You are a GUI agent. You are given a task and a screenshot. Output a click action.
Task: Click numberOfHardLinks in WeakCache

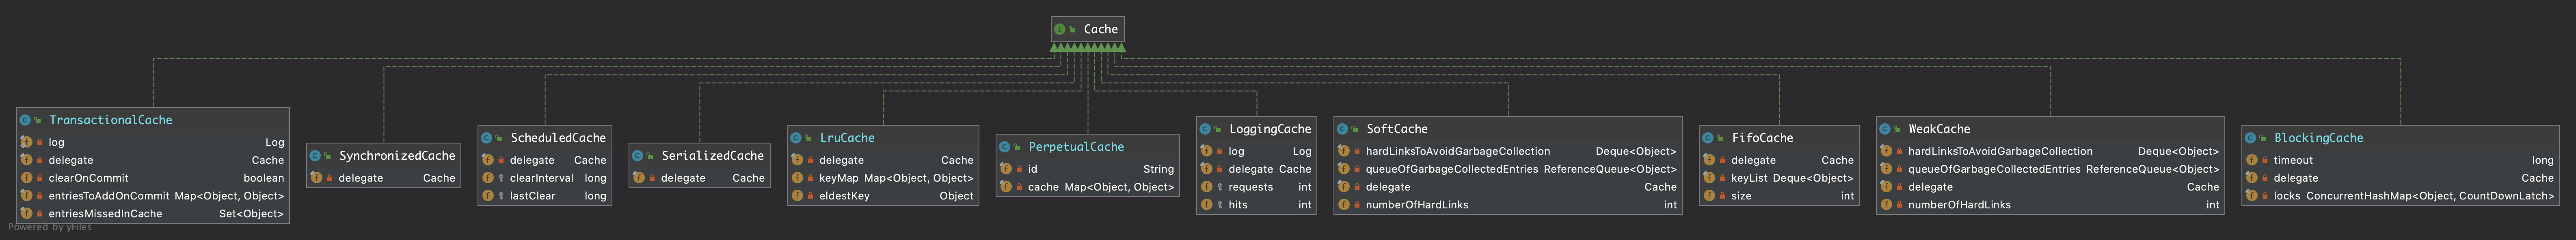click(1959, 205)
